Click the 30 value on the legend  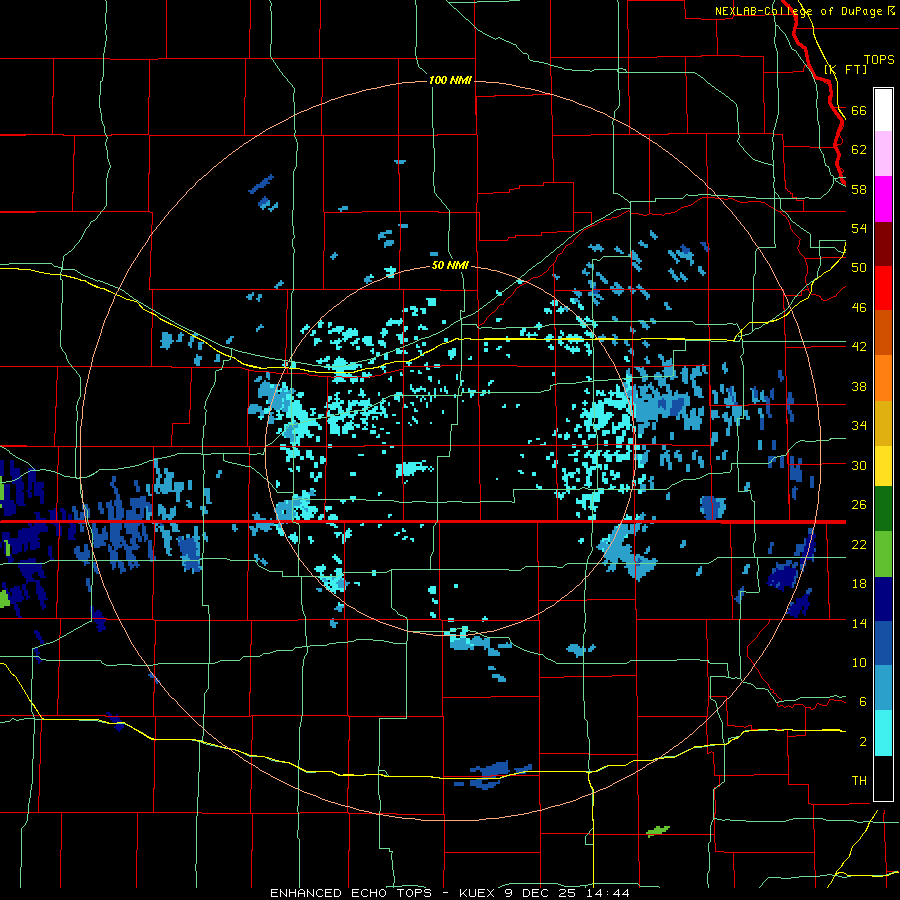coord(859,465)
